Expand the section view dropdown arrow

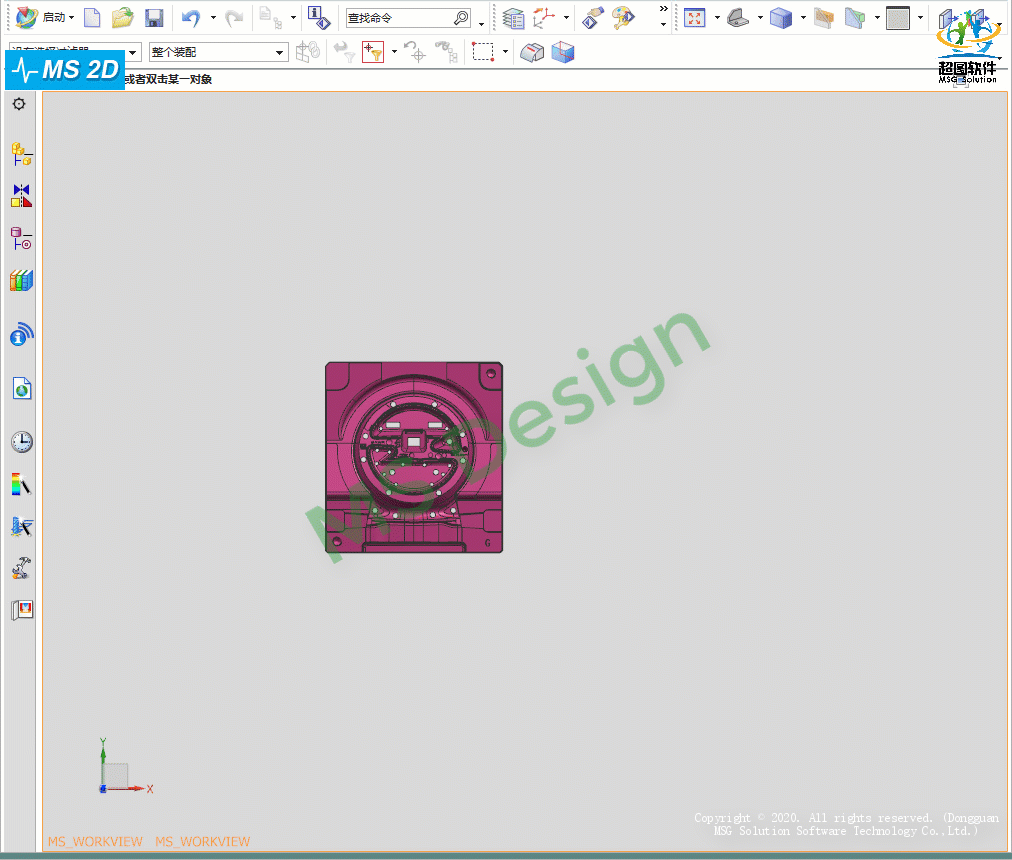[877, 17]
